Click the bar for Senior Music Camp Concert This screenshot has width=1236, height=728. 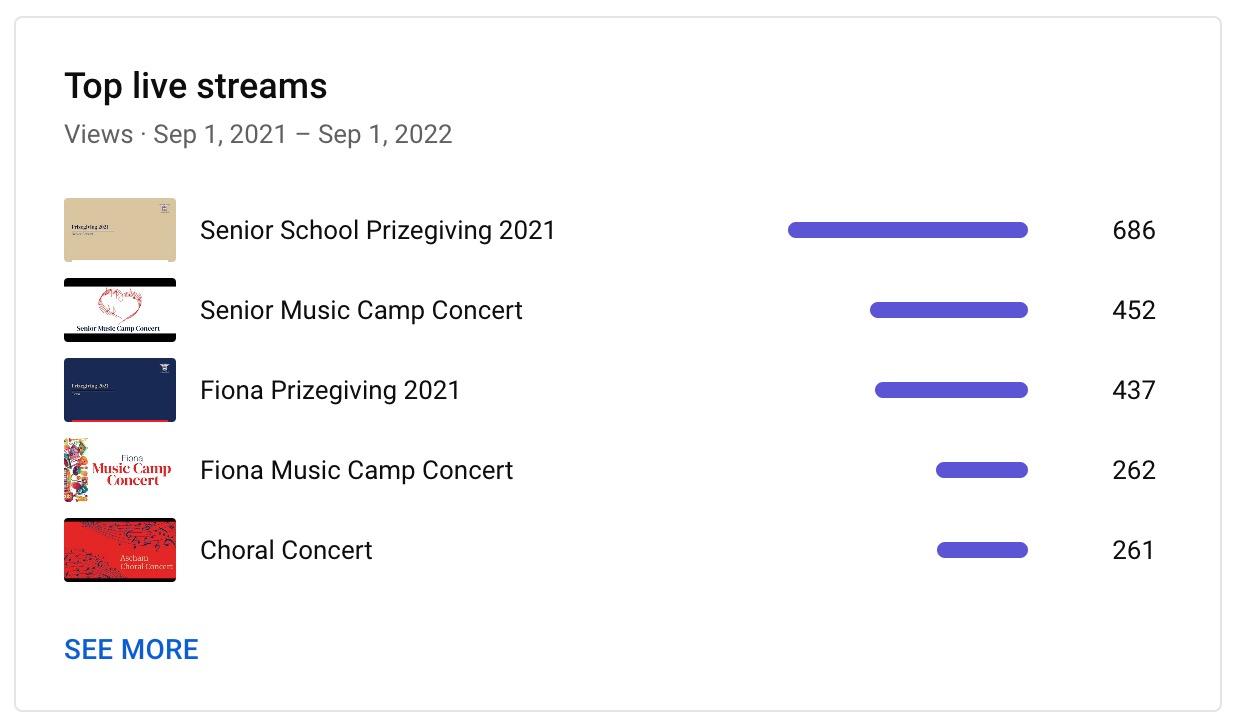(x=949, y=310)
